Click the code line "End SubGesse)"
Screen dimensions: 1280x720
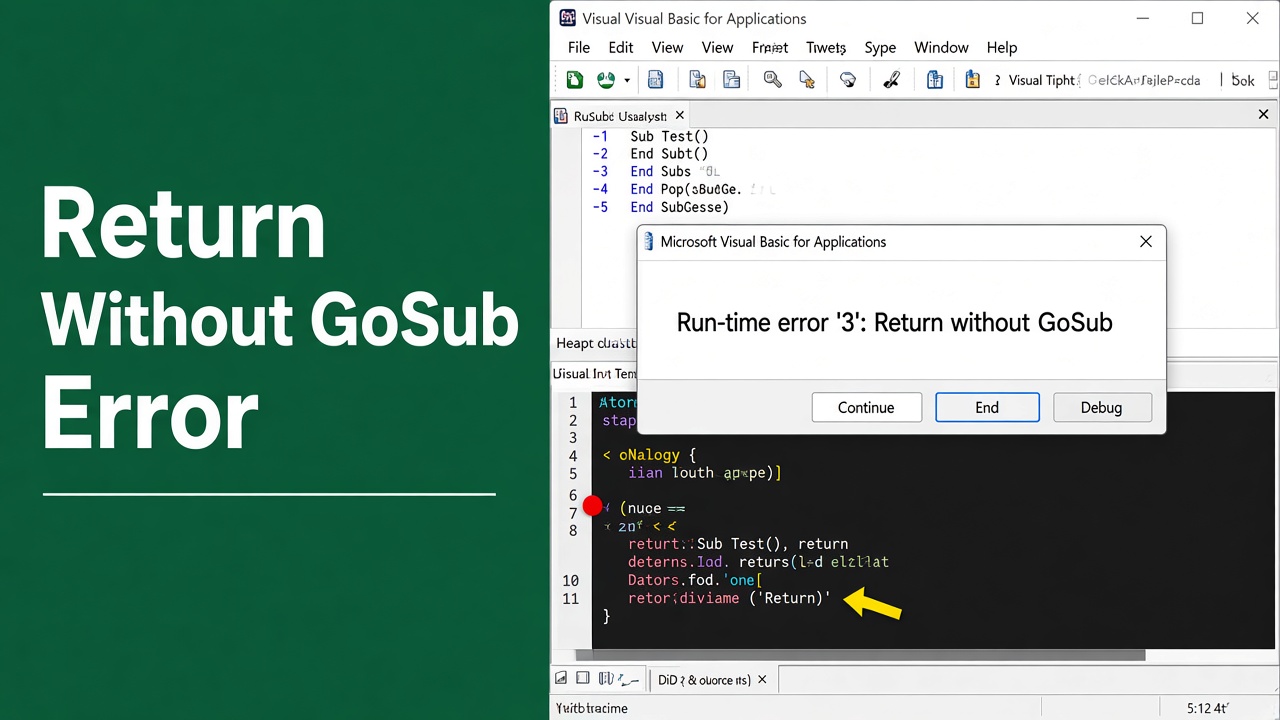click(680, 208)
